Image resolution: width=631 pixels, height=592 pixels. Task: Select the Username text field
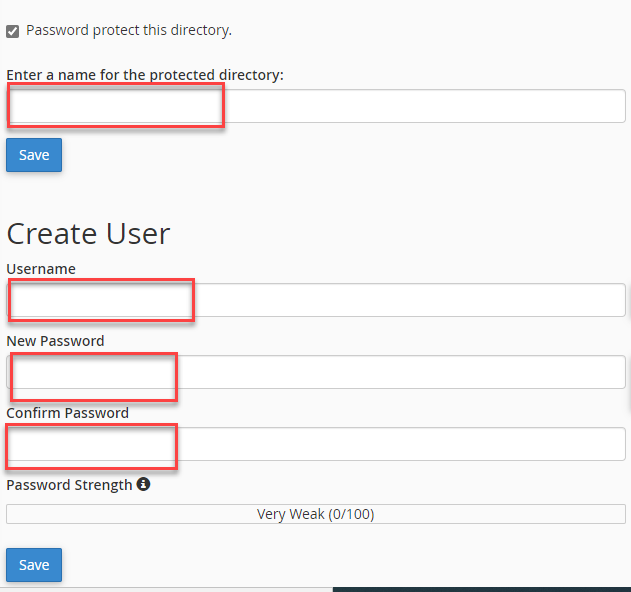[316, 300]
